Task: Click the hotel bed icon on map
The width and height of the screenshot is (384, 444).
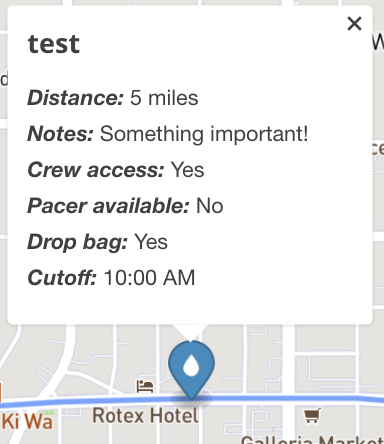Action: pyautogui.click(x=145, y=386)
